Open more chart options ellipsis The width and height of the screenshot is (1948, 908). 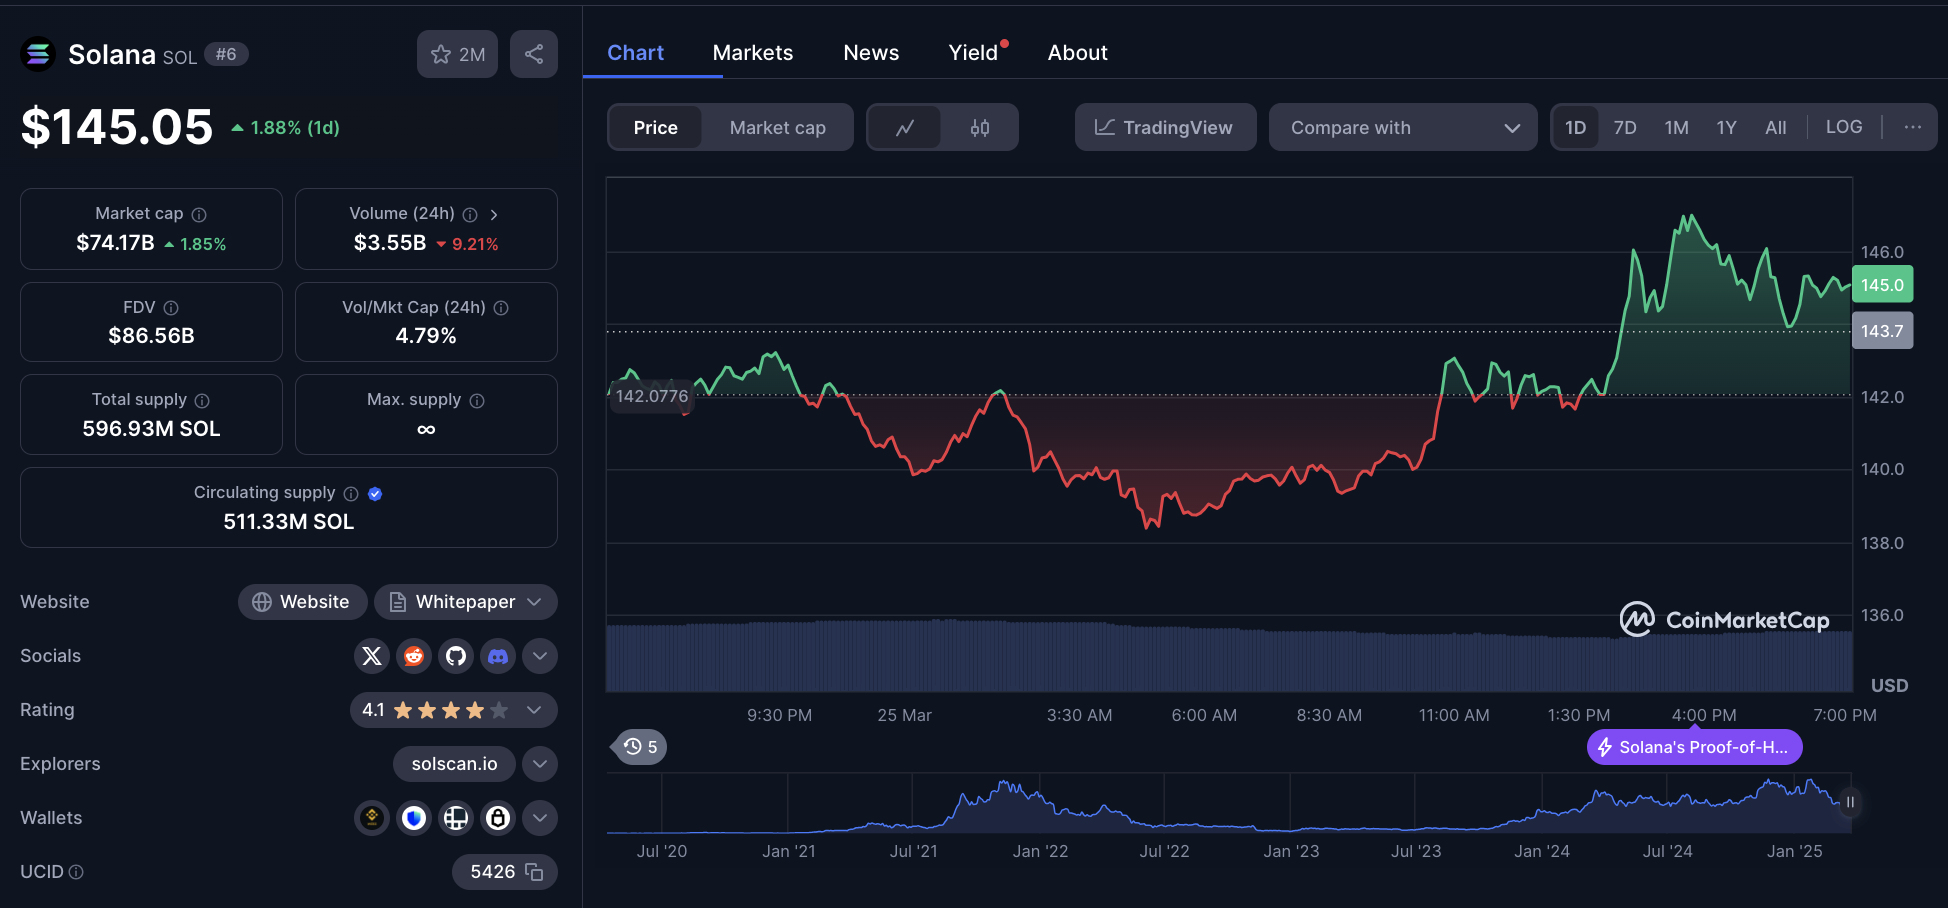(1913, 127)
